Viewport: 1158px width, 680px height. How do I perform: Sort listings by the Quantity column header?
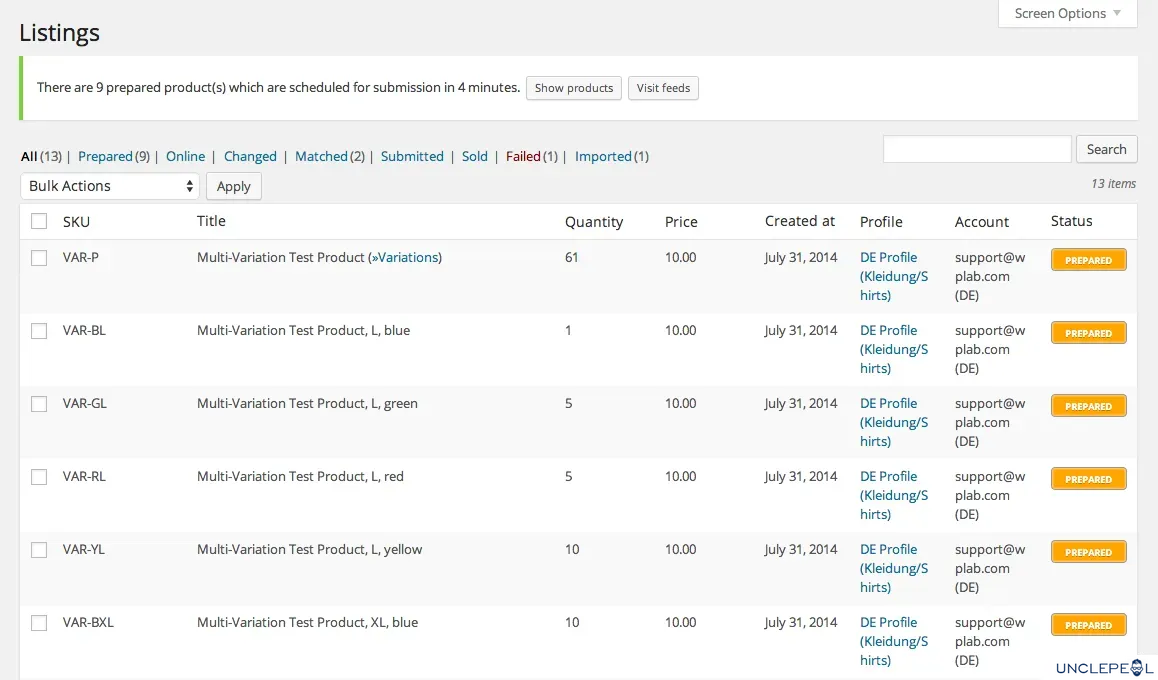(593, 222)
